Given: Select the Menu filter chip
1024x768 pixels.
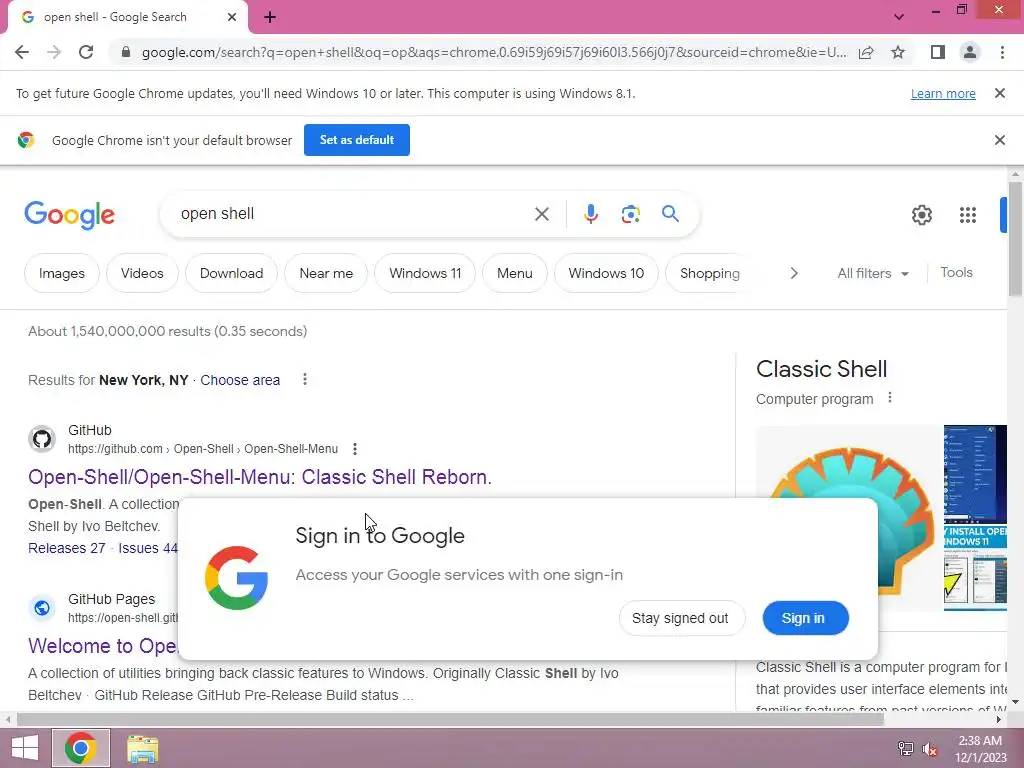Looking at the screenshot, I should coord(515,273).
